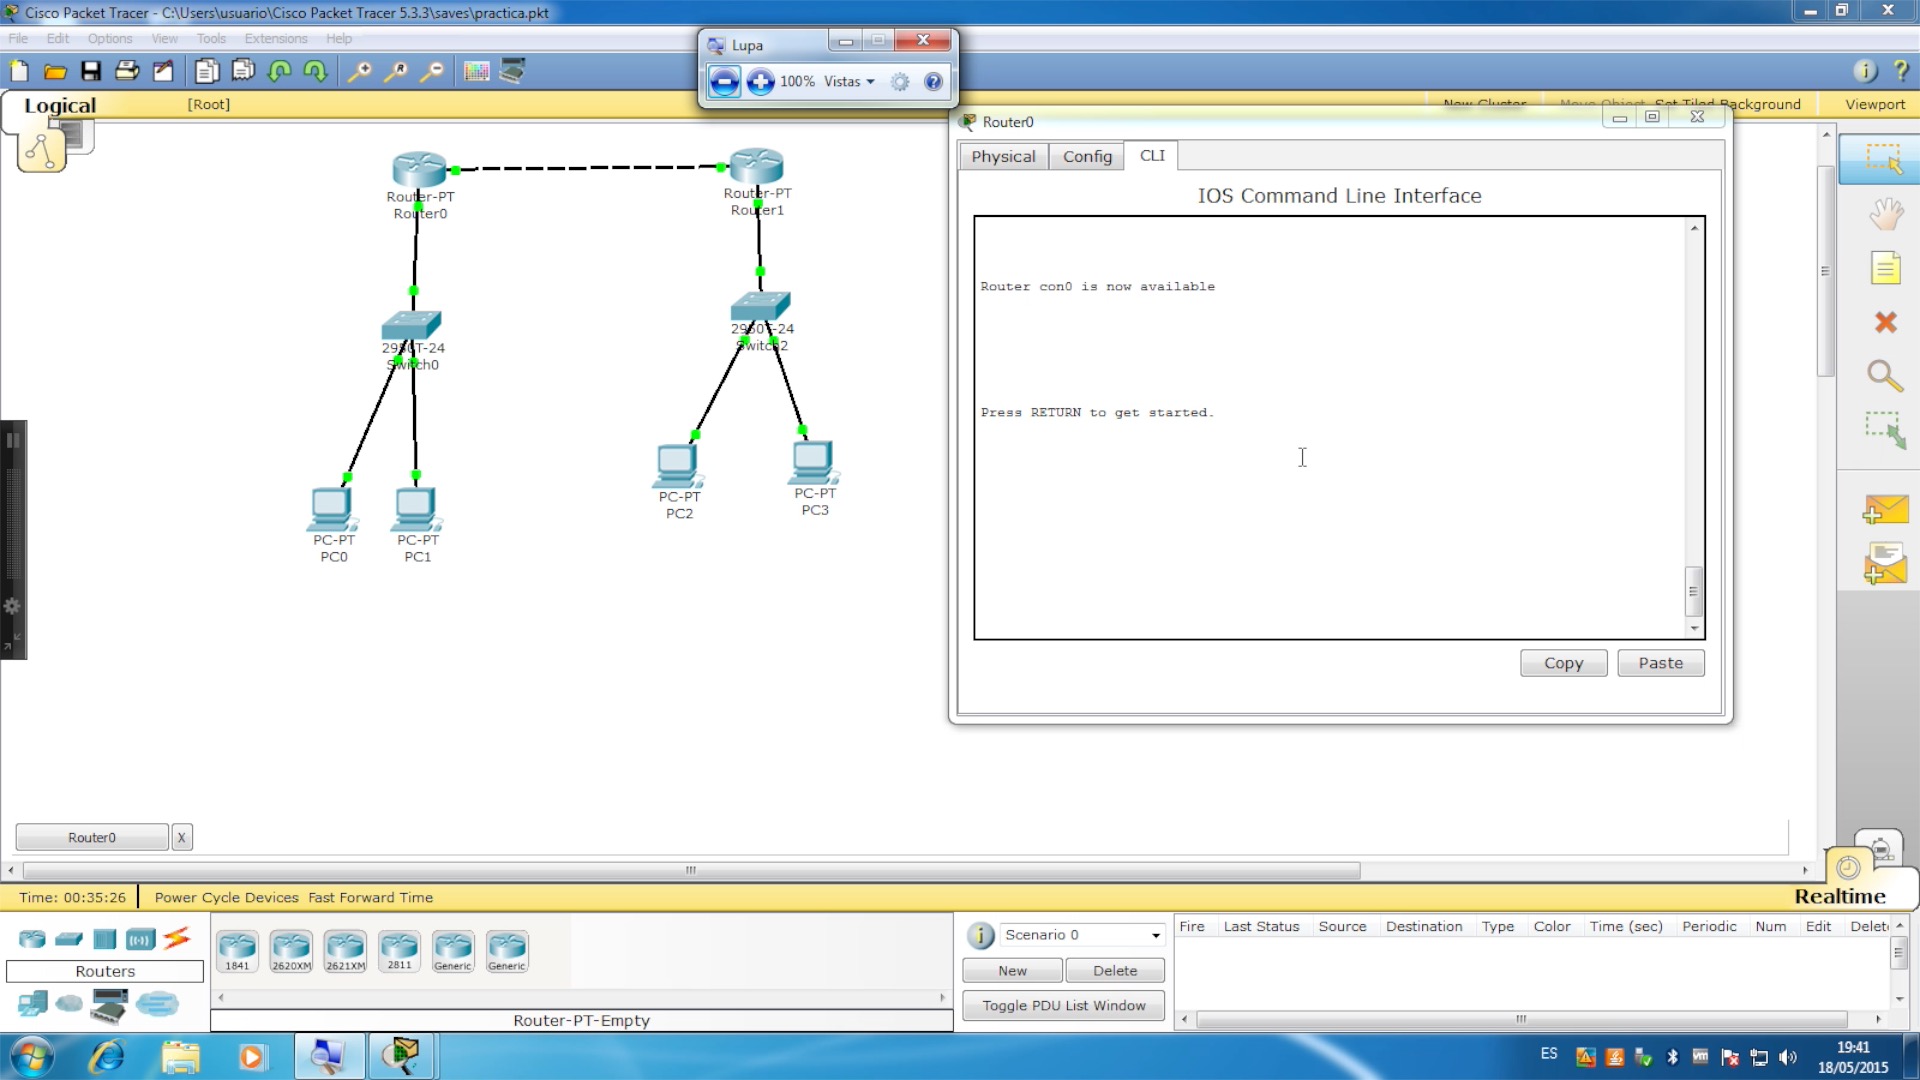Expand the Vistas dropdown in the Lupa window
The height and width of the screenshot is (1080, 1920).
(x=849, y=82)
